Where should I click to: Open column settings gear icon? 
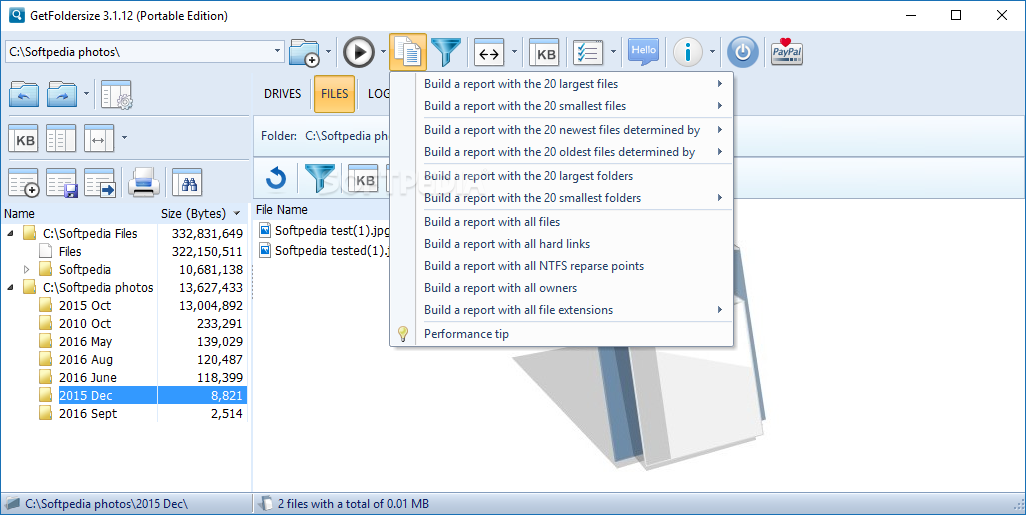click(x=116, y=95)
